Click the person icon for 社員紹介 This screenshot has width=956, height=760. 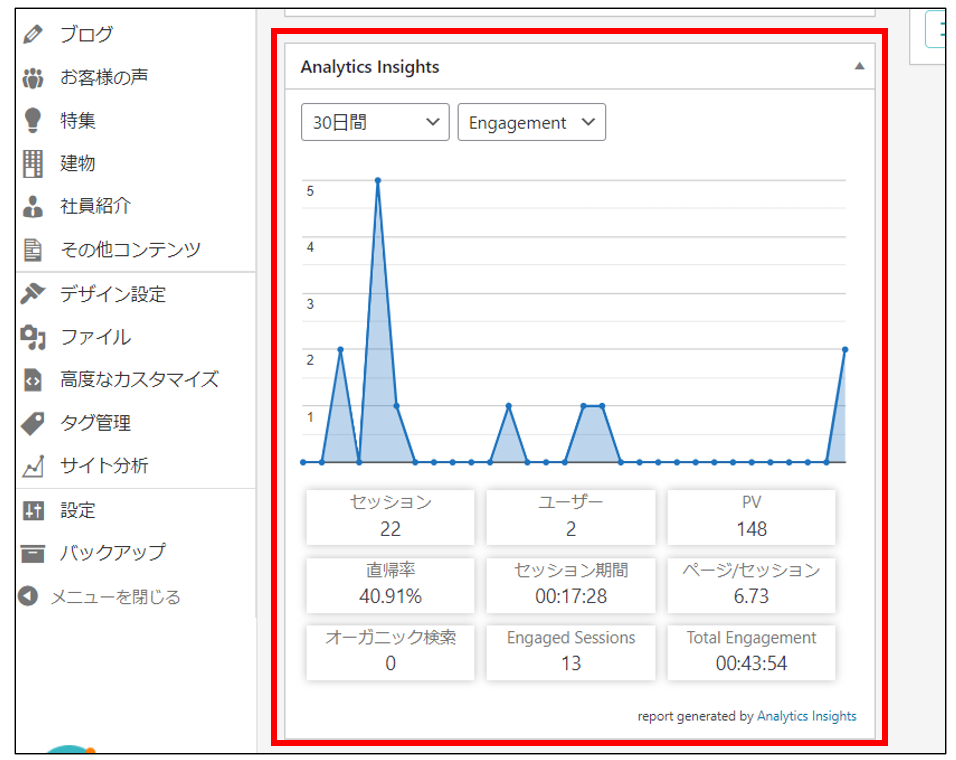pos(33,206)
